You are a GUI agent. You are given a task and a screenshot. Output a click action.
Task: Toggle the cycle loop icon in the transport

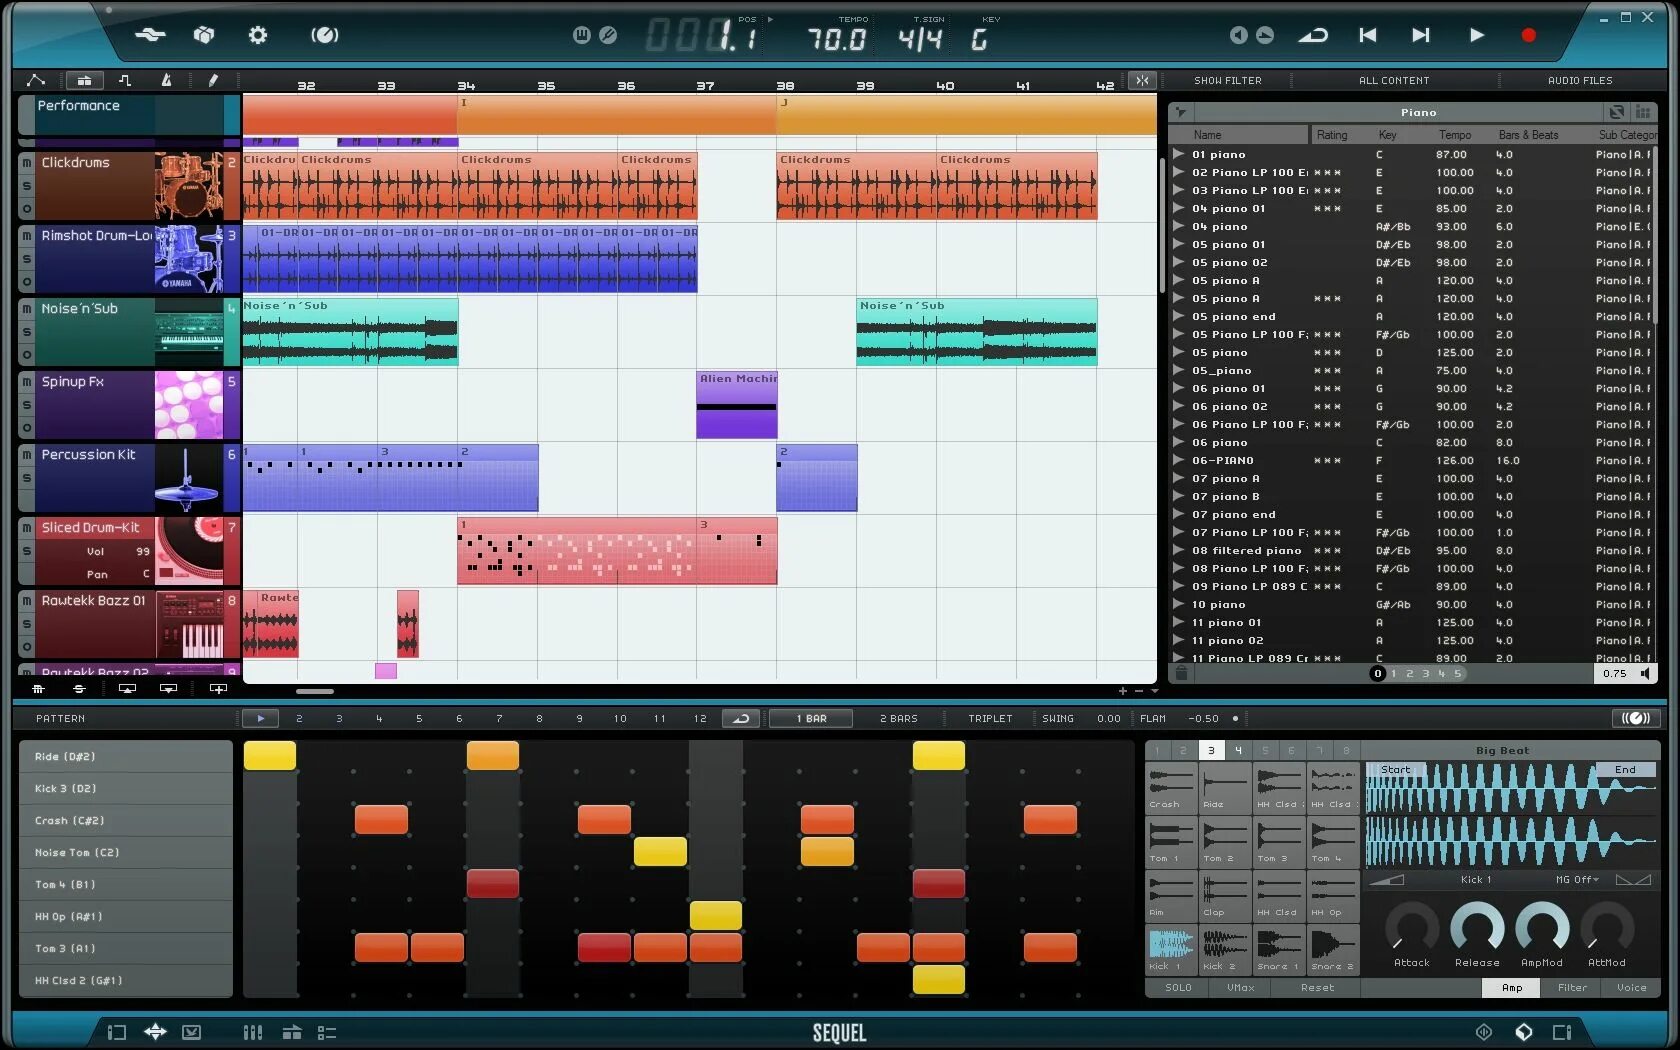coord(1313,35)
